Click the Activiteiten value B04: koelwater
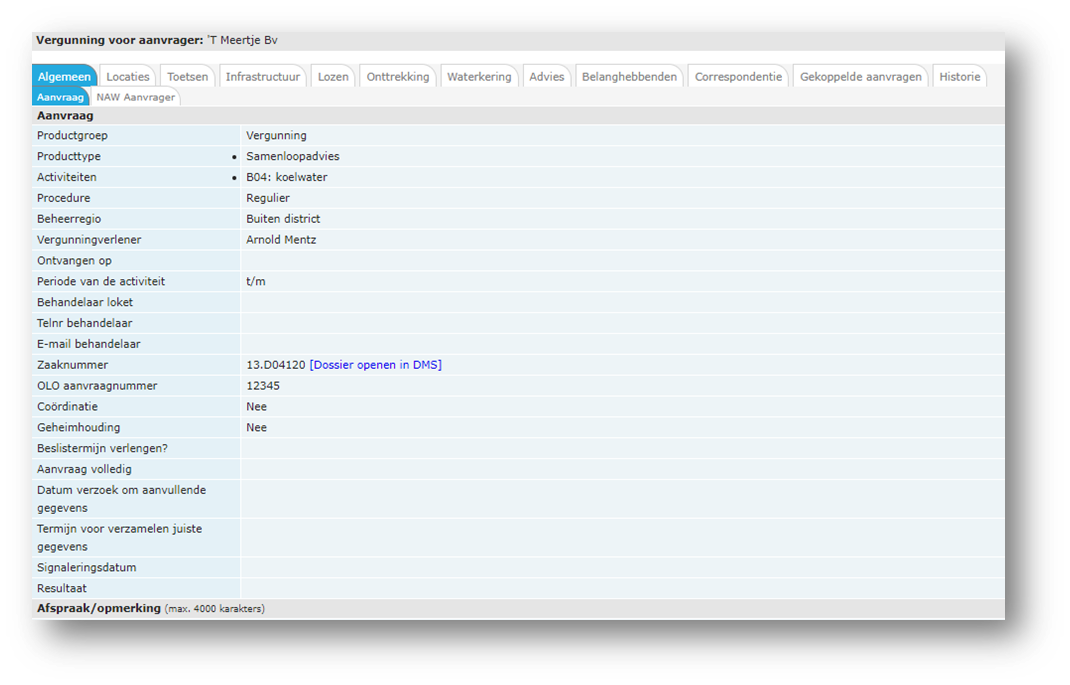 [x=287, y=177]
